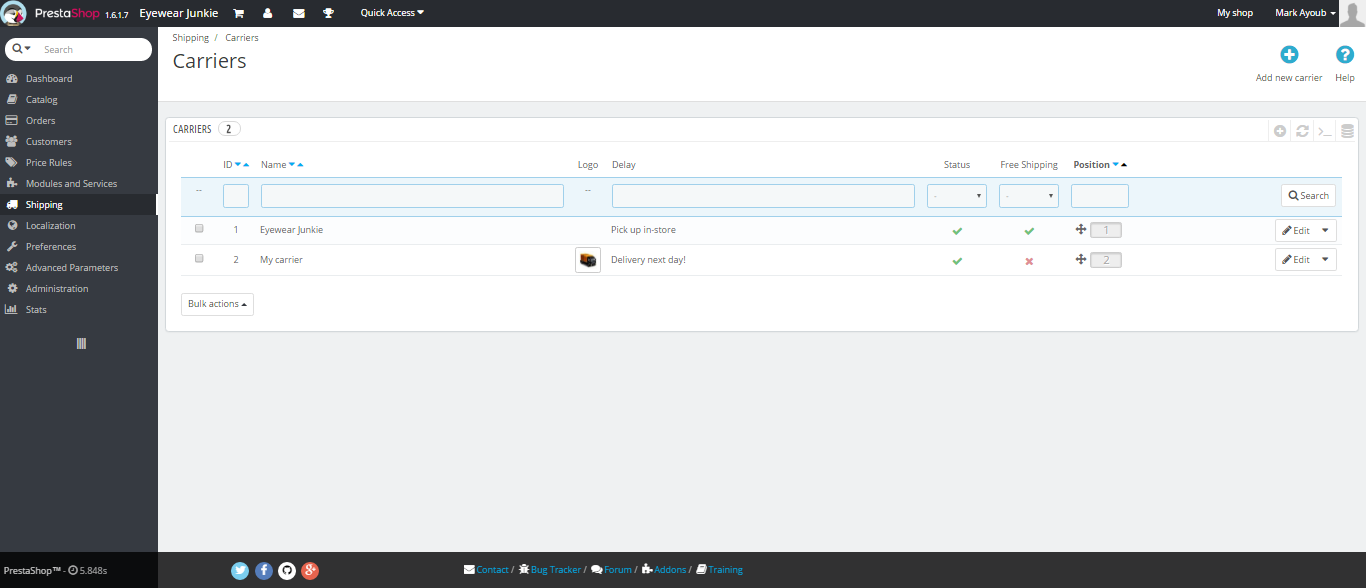1366x588 pixels.
Task: Click the Name filter input field
Action: (x=412, y=196)
